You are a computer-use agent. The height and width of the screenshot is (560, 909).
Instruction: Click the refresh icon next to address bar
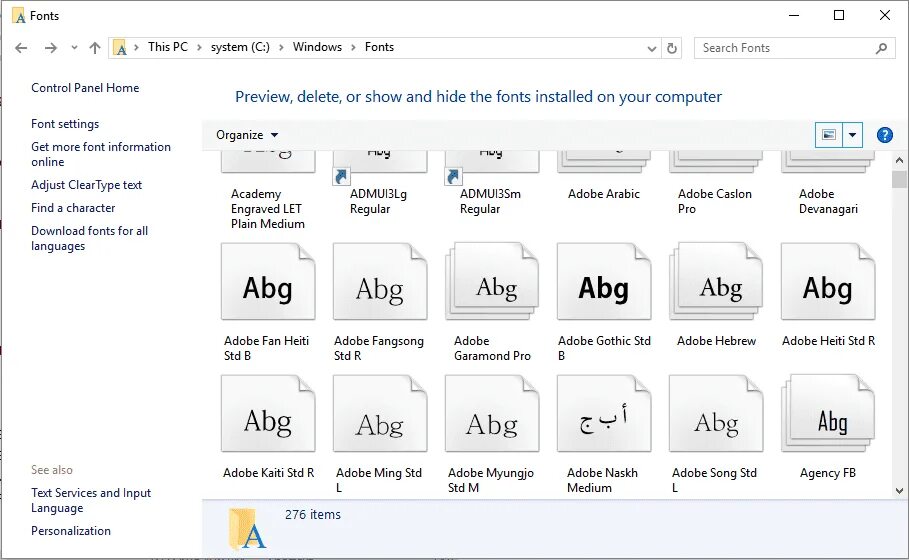point(672,48)
